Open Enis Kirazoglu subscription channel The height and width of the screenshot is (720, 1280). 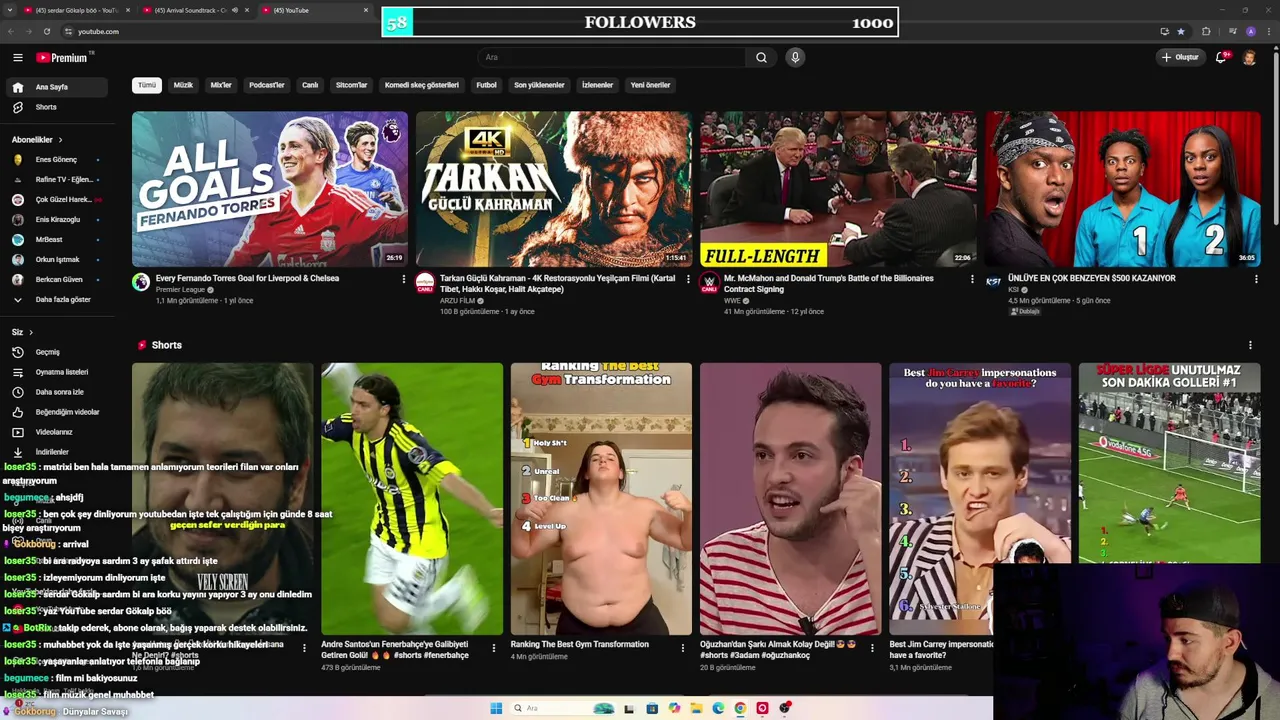pyautogui.click(x=58, y=219)
